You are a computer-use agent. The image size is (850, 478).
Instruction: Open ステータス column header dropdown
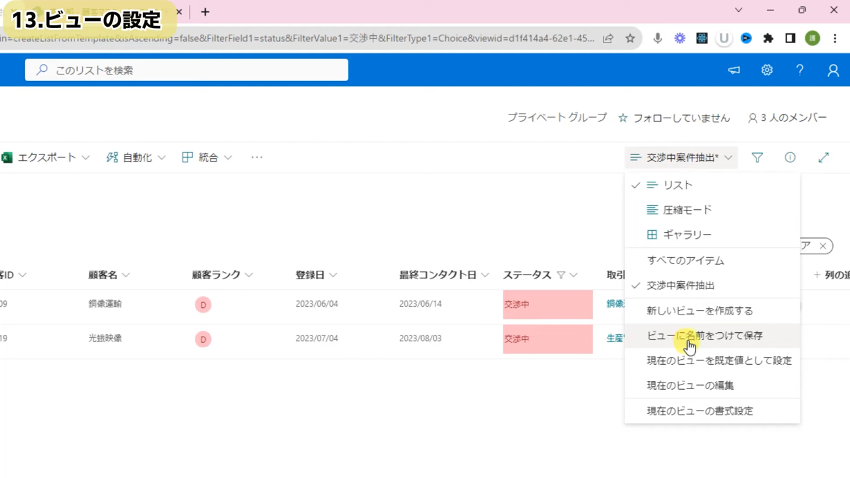click(x=577, y=275)
